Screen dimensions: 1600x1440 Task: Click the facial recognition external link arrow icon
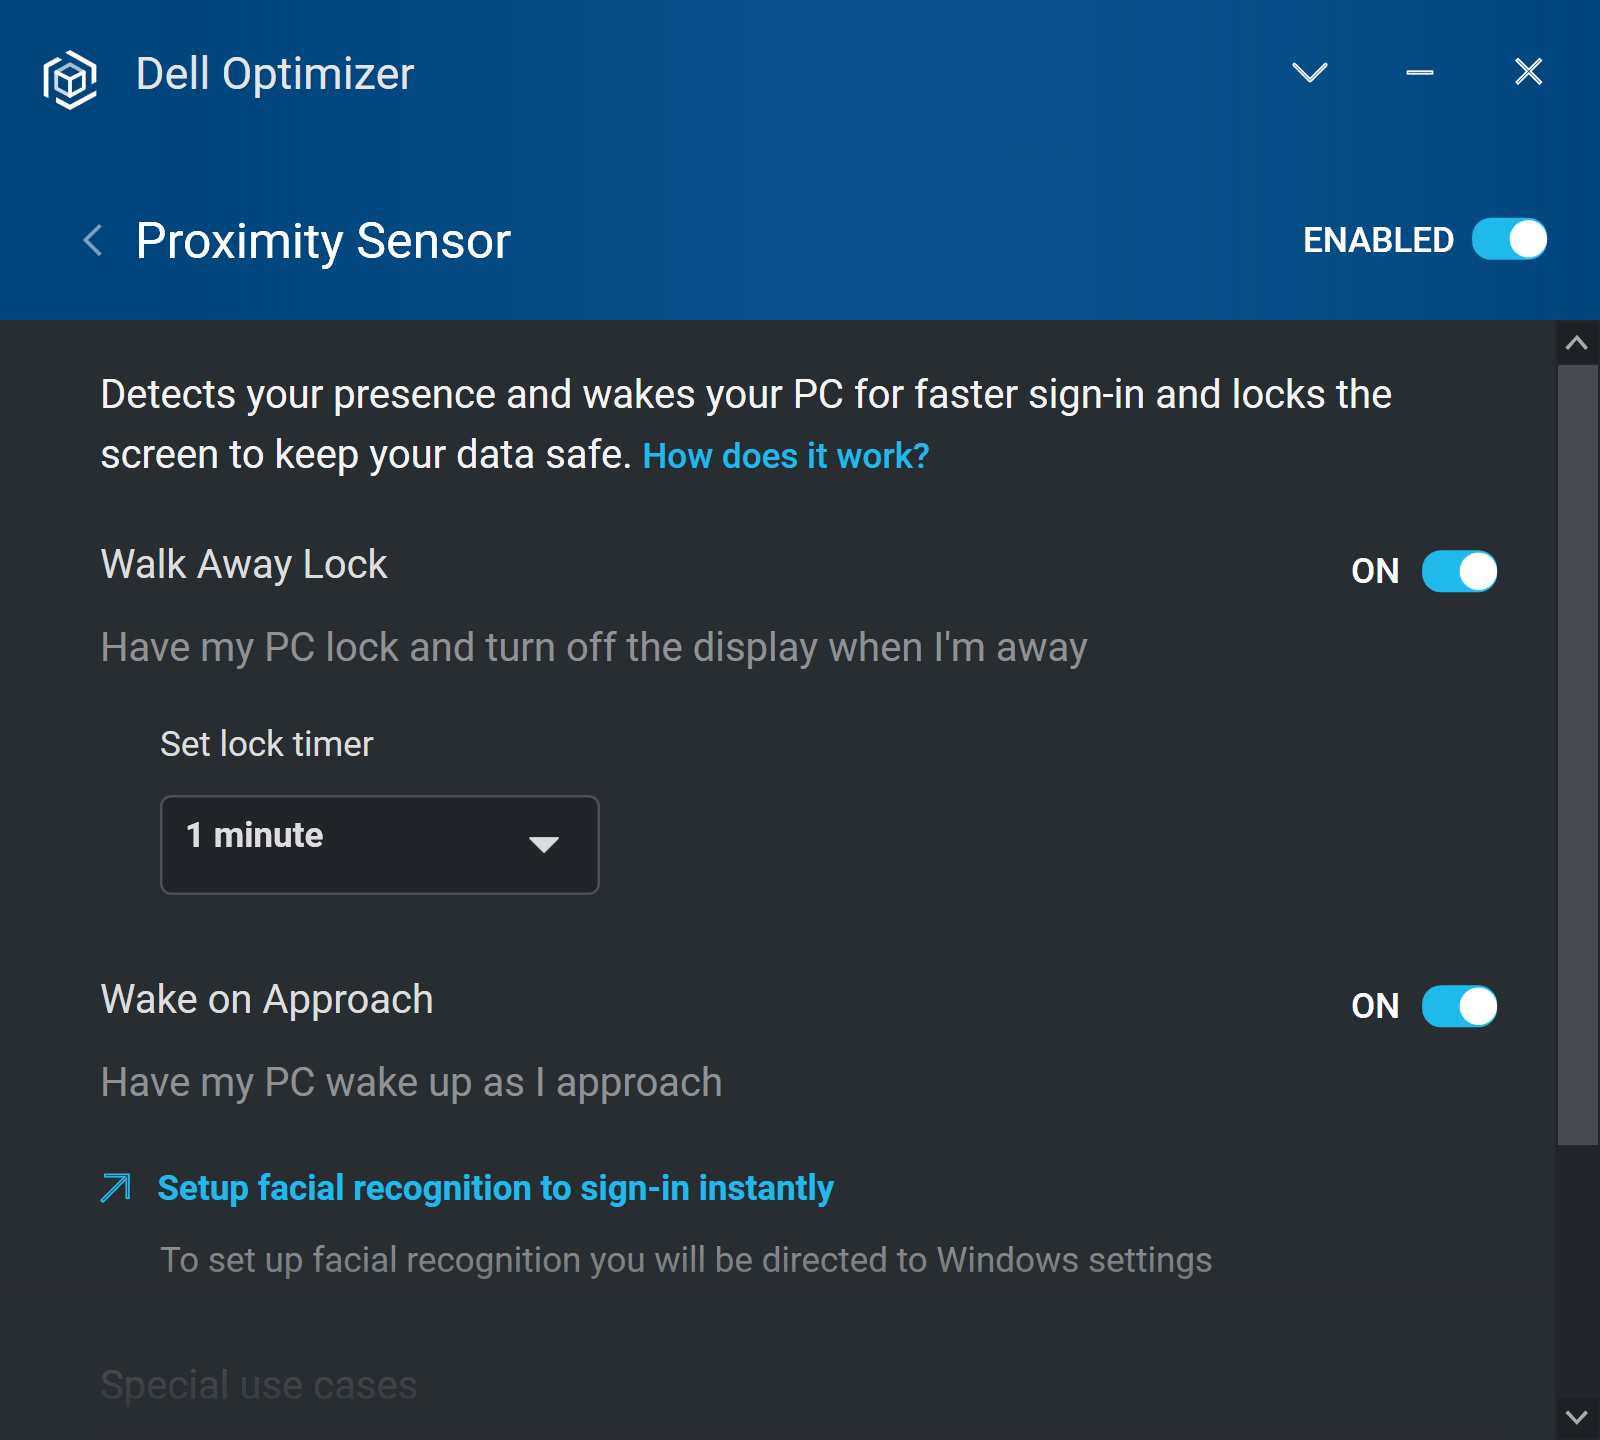pos(116,1188)
